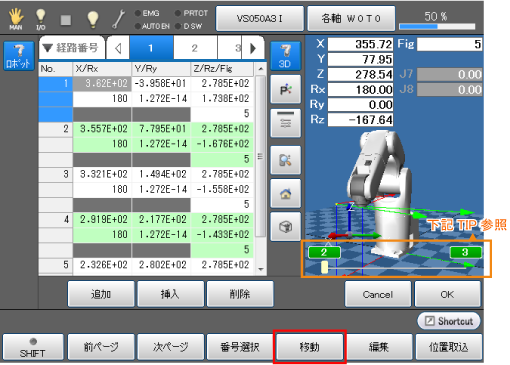Click the Fig value field 5
This screenshot has width=510, height=365.
click(x=449, y=44)
